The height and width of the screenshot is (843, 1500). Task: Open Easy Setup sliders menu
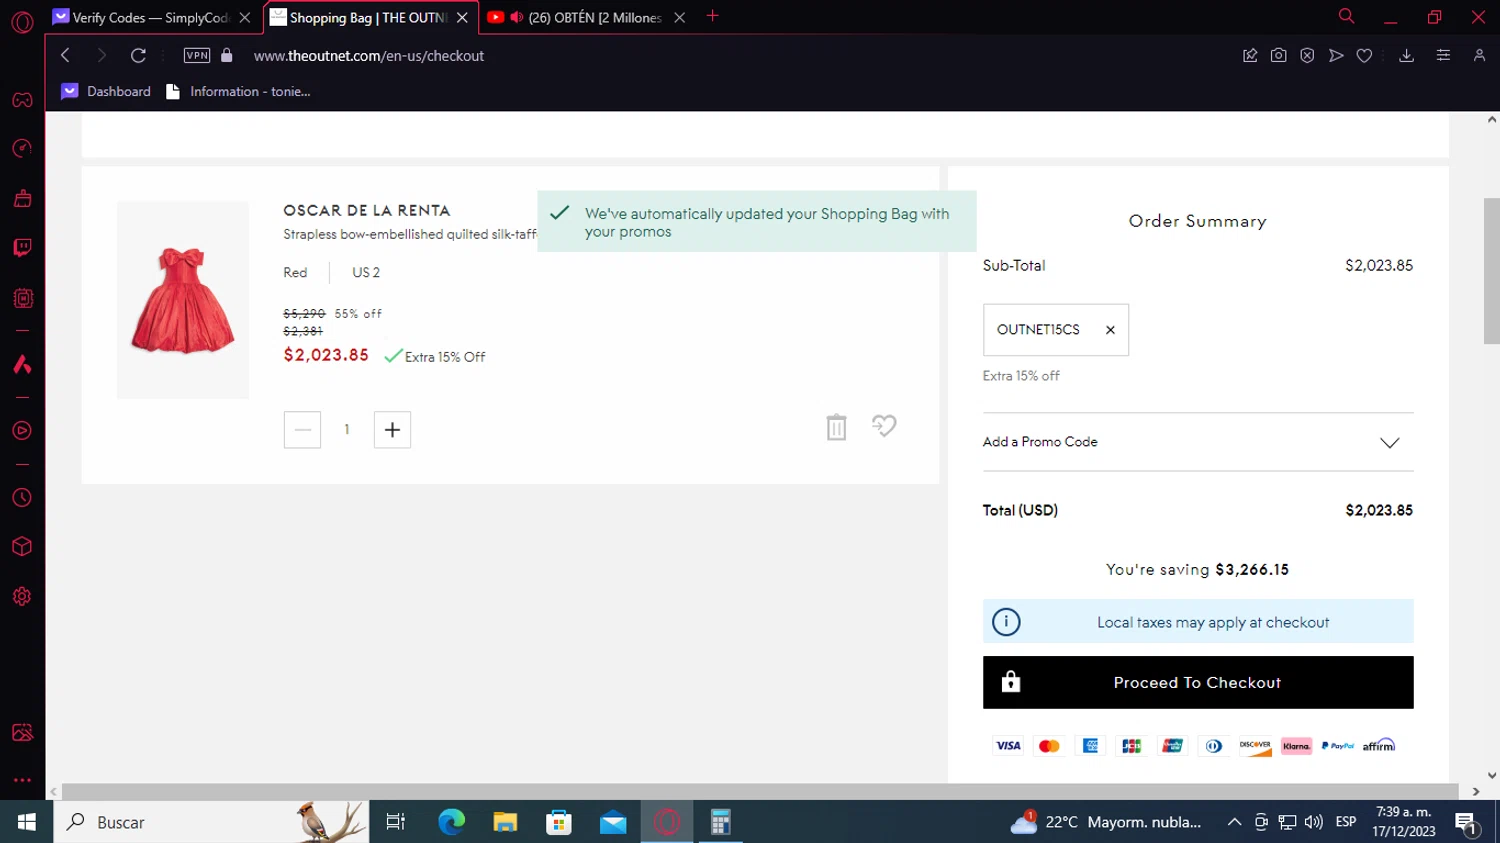click(1443, 56)
